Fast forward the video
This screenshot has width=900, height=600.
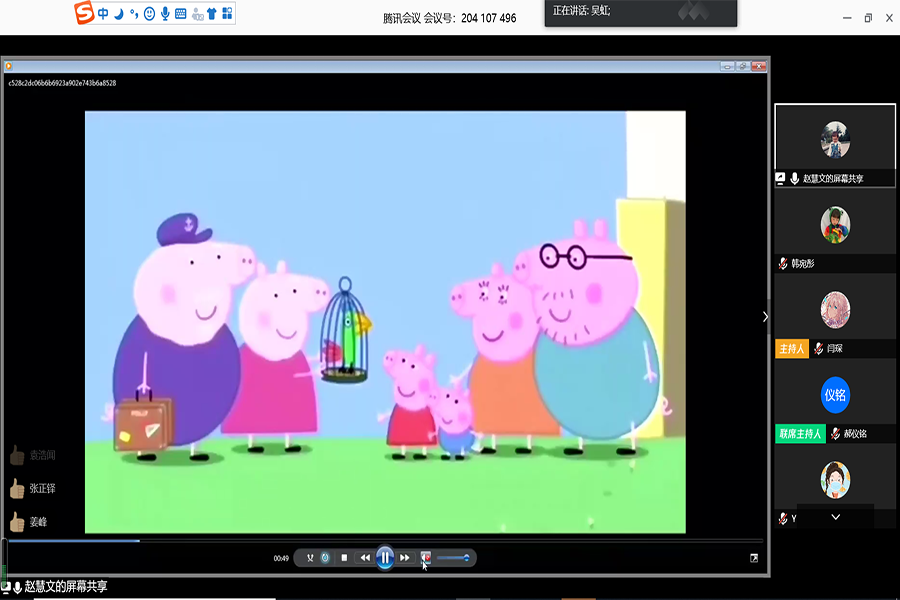(x=405, y=558)
